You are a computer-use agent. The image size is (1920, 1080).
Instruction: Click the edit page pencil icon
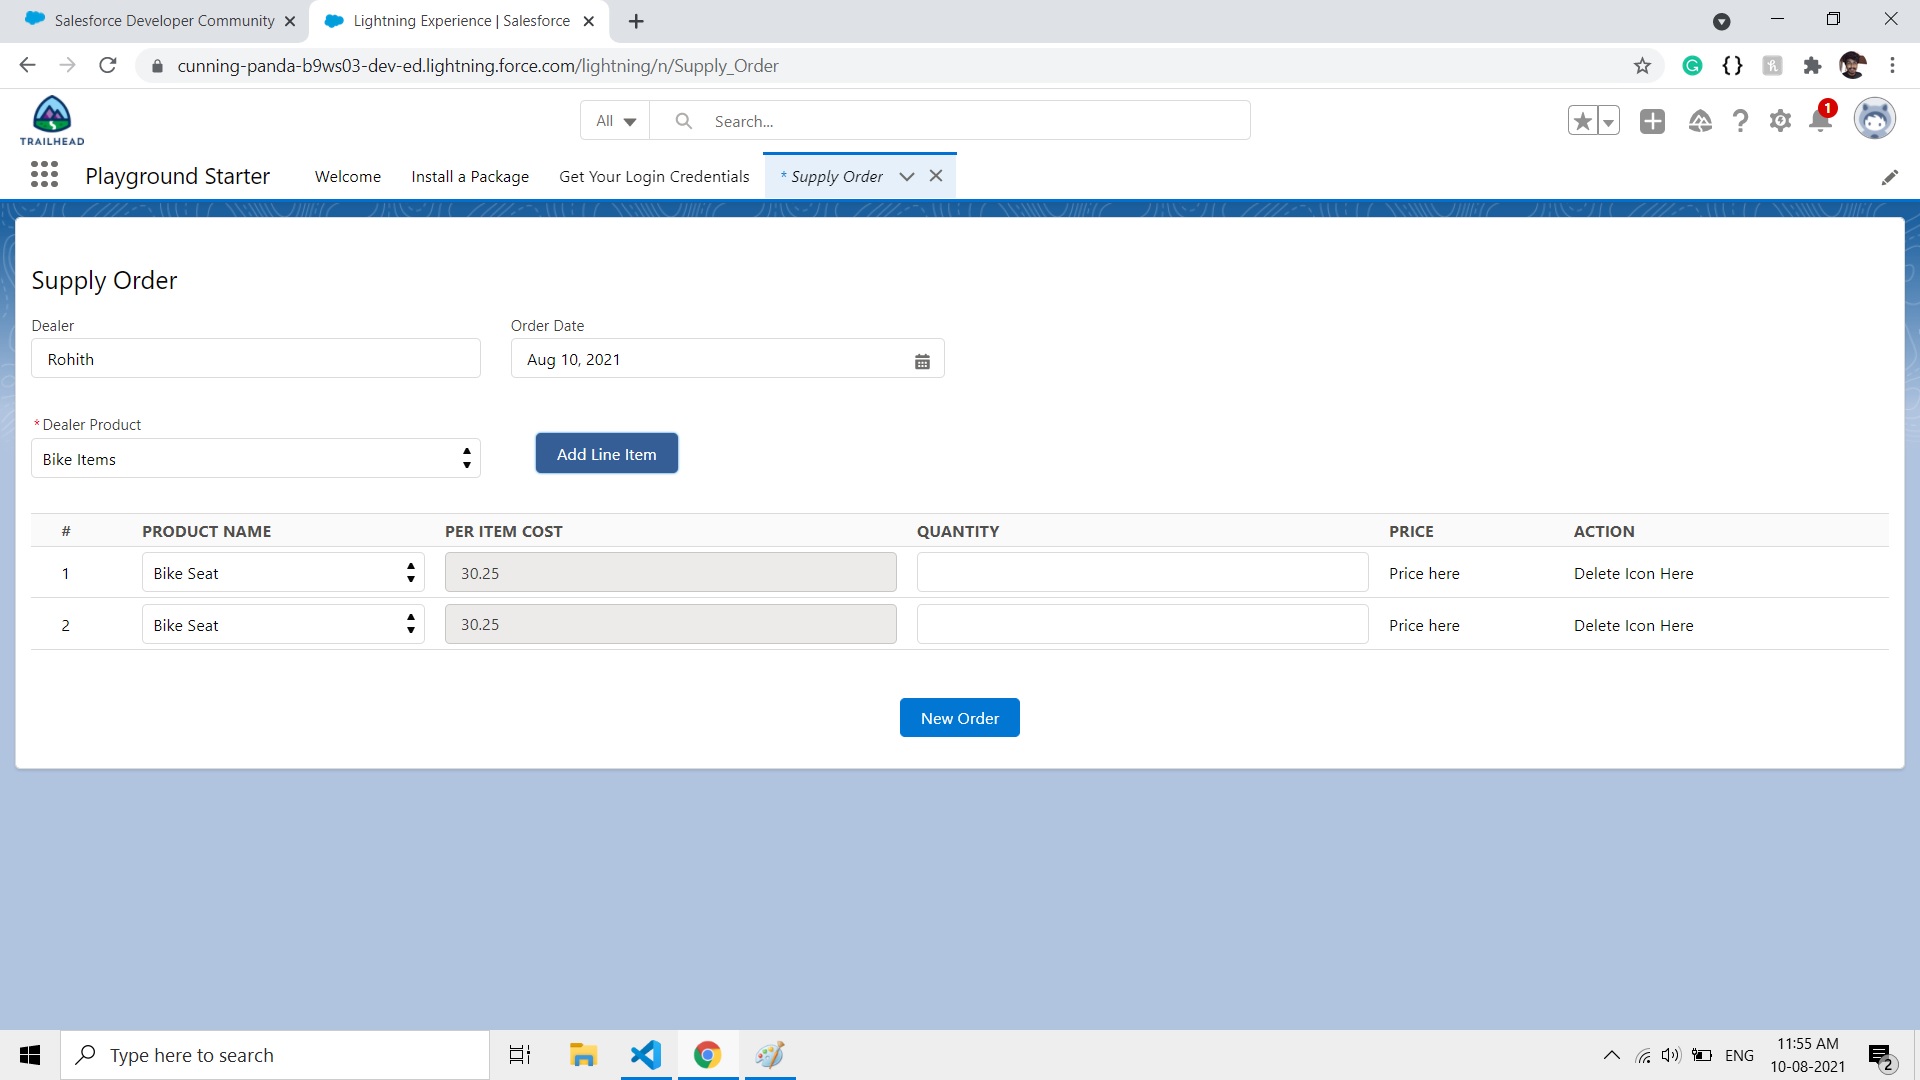click(x=1891, y=177)
